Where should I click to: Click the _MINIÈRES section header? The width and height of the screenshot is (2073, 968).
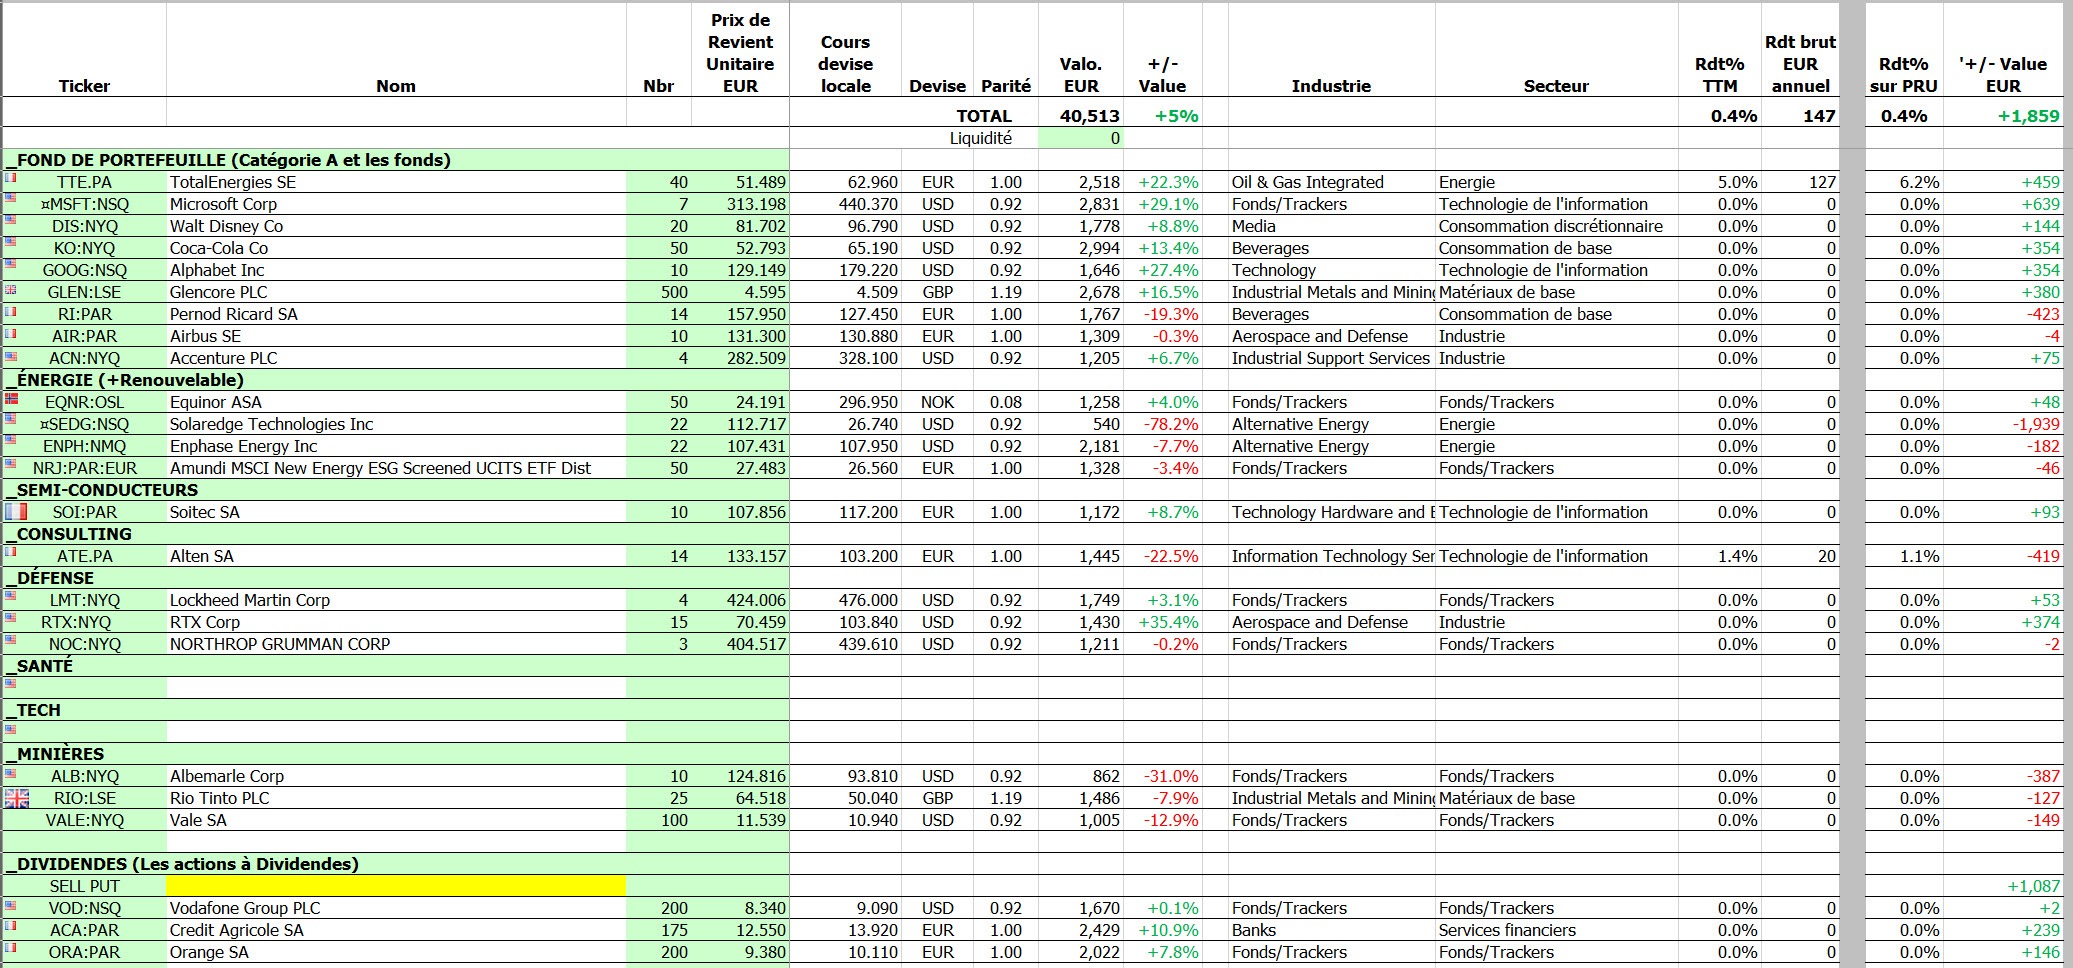[x=396, y=754]
